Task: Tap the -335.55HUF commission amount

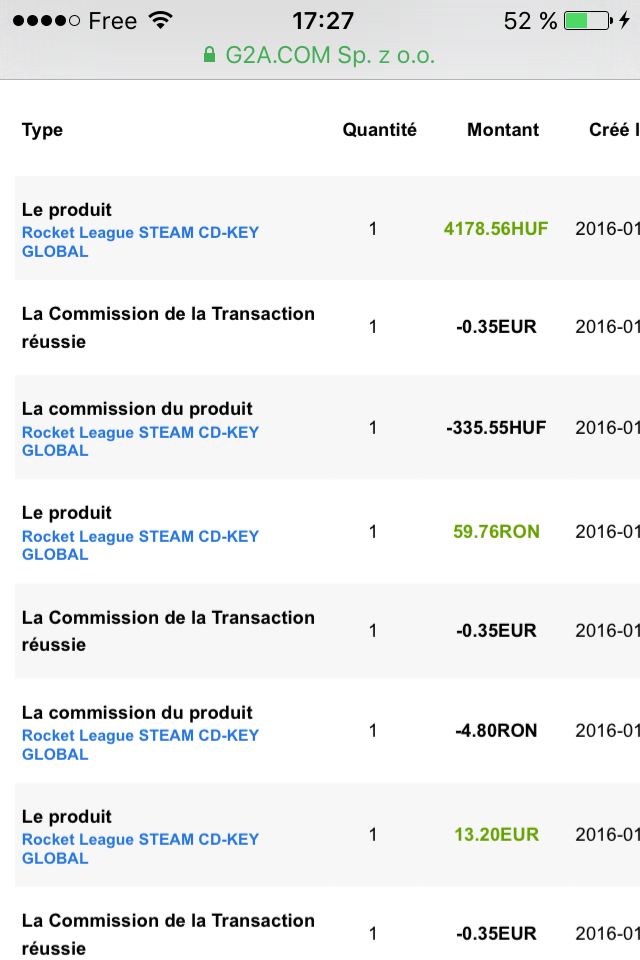Action: (496, 428)
